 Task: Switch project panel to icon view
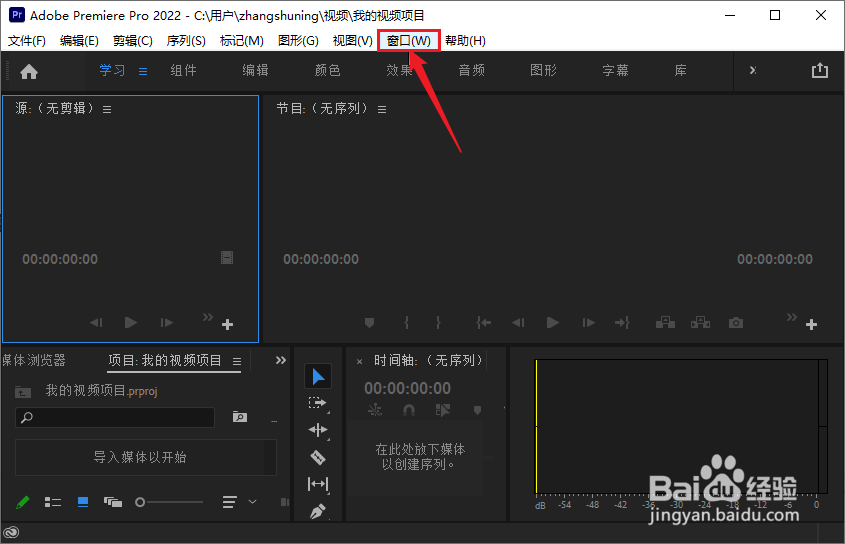[83, 502]
